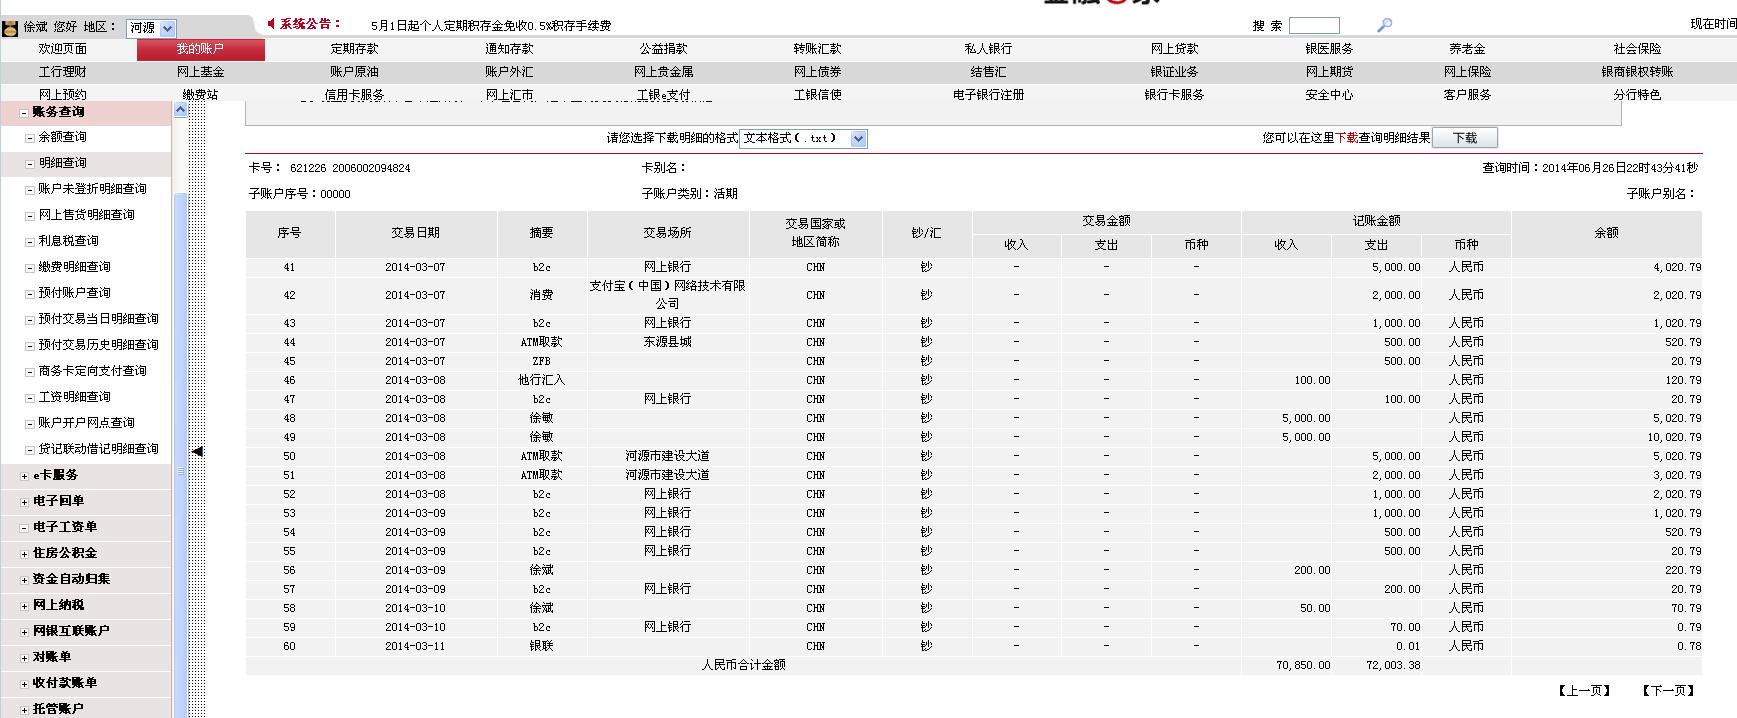Open the 网上保险 menu
Image resolution: width=1737 pixels, height=718 pixels.
coord(1468,72)
